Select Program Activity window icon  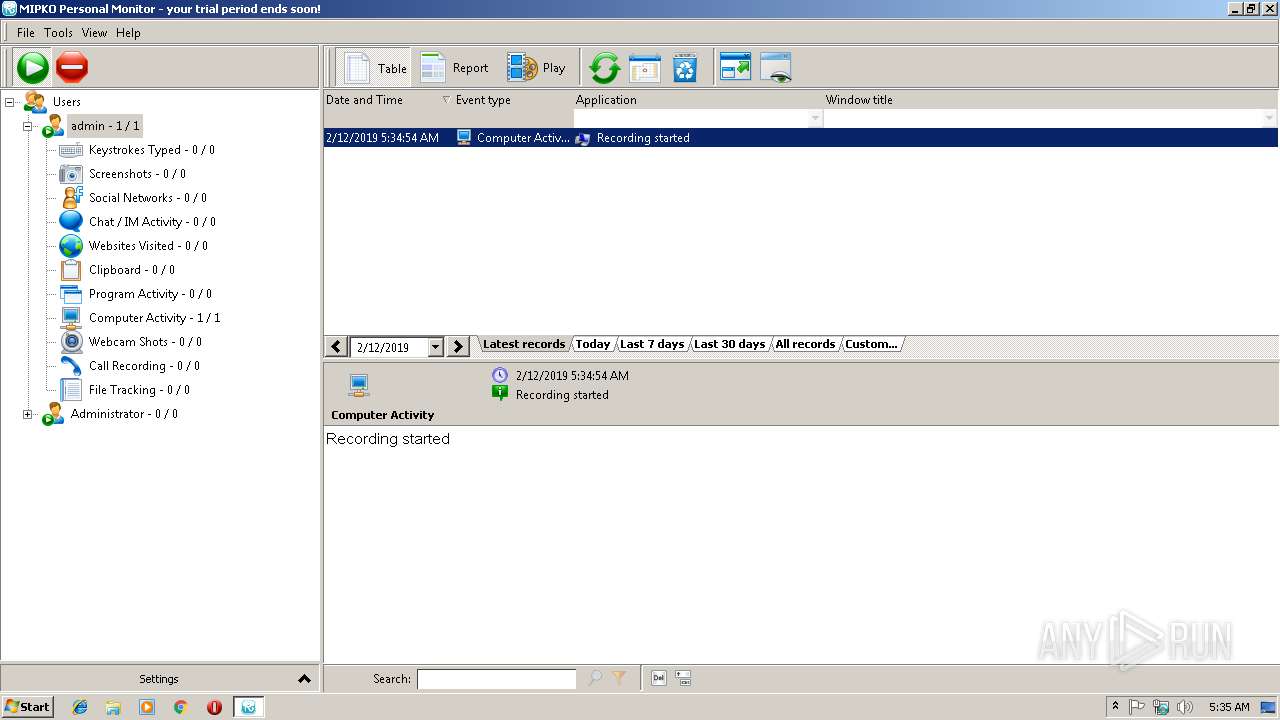click(71, 294)
